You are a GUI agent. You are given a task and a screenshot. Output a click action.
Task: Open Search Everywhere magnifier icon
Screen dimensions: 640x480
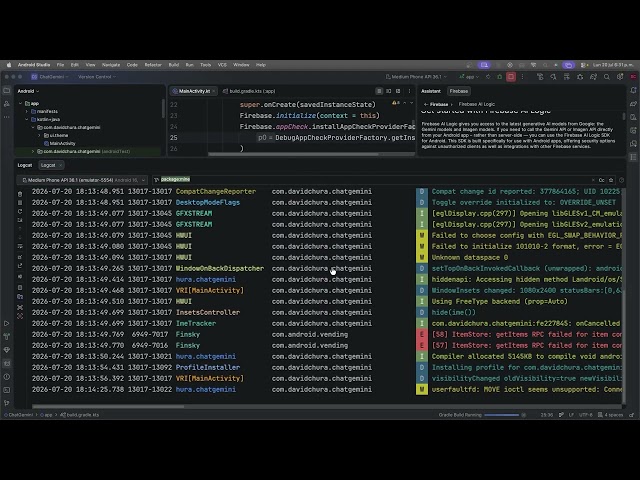[x=607, y=77]
